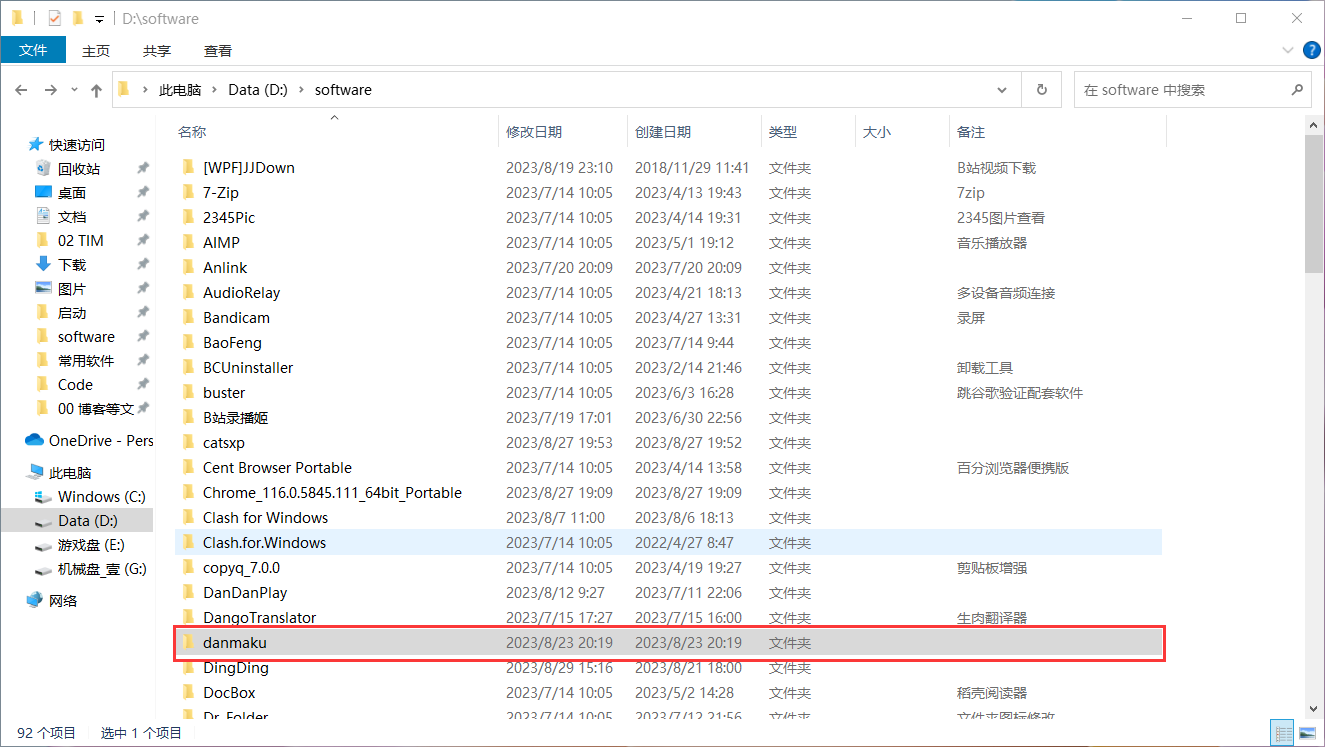Screen dimensions: 1325x747
Task: Click the new folder quick access icon
Action: pos(78,18)
